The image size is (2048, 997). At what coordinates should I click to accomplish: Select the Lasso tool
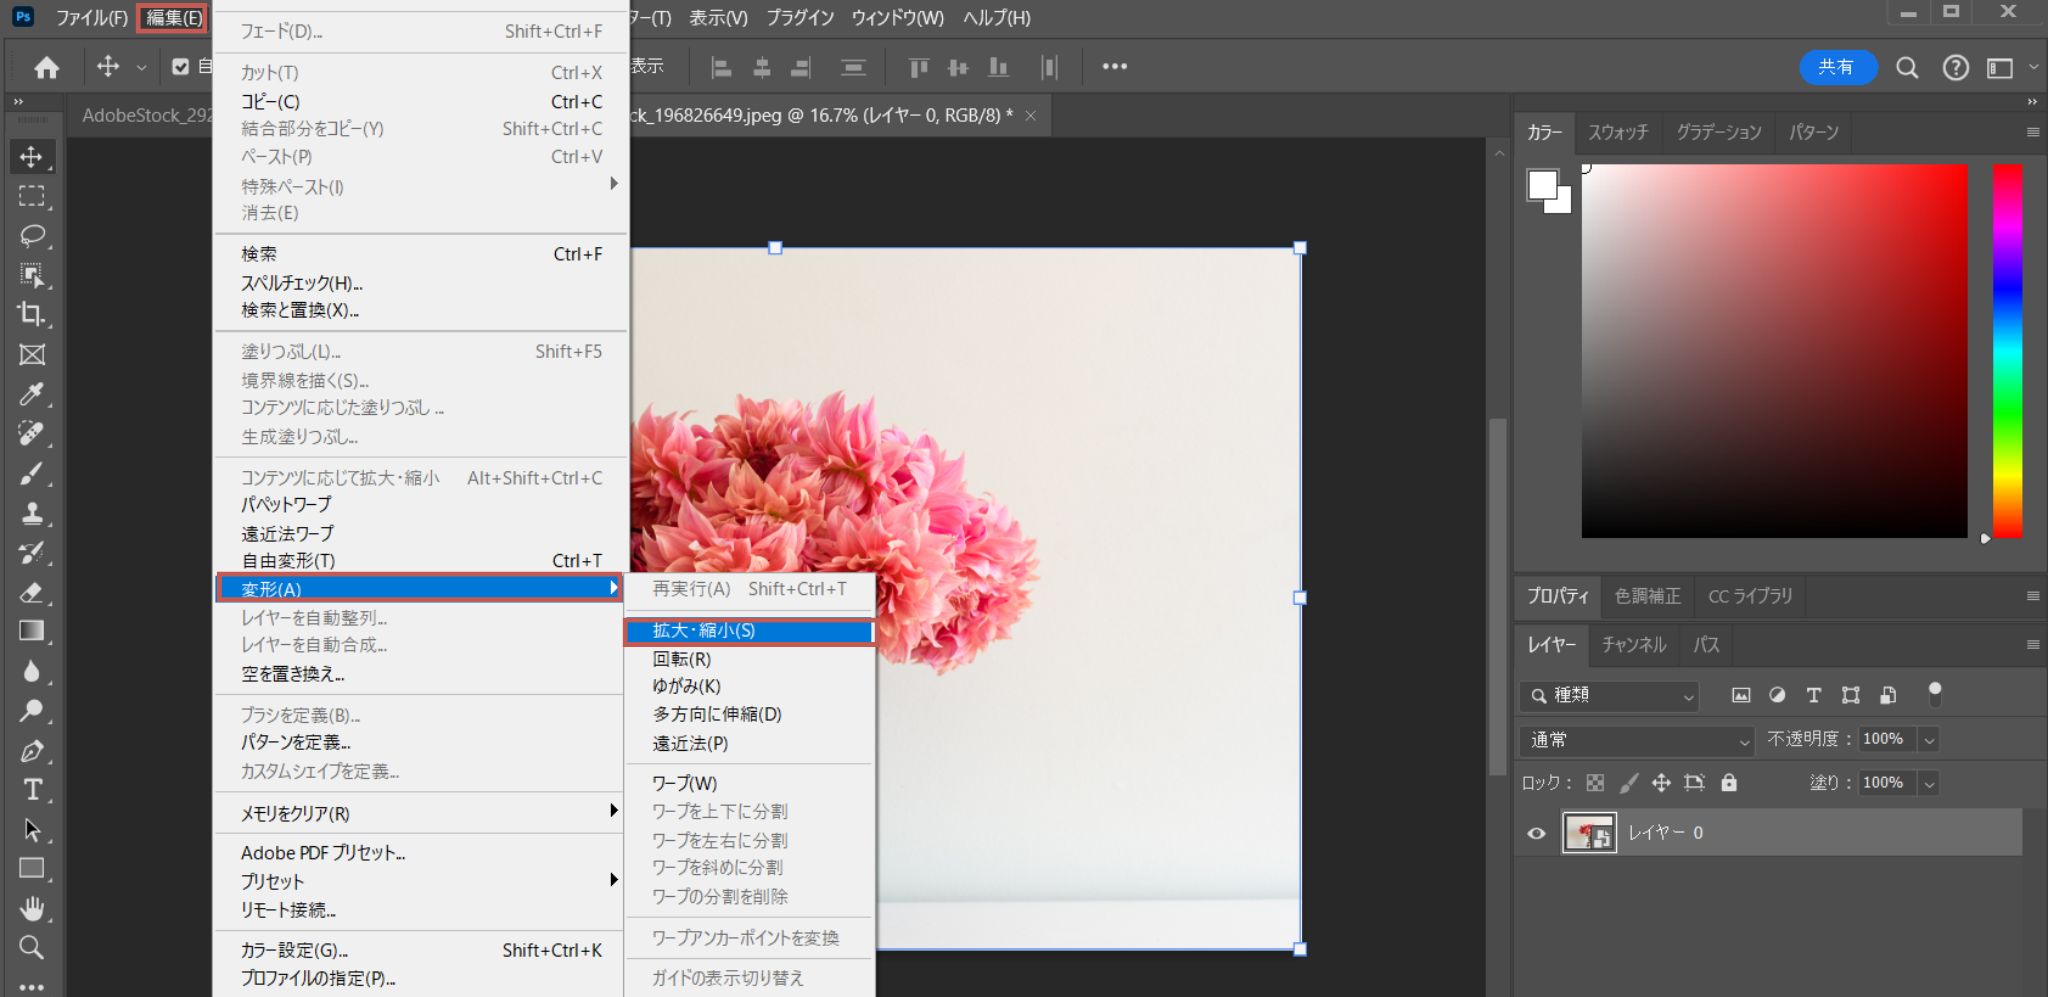(31, 236)
